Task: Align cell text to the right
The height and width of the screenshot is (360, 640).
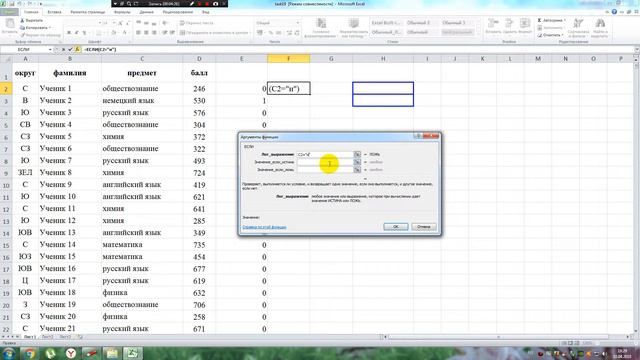Action: [x=154, y=33]
